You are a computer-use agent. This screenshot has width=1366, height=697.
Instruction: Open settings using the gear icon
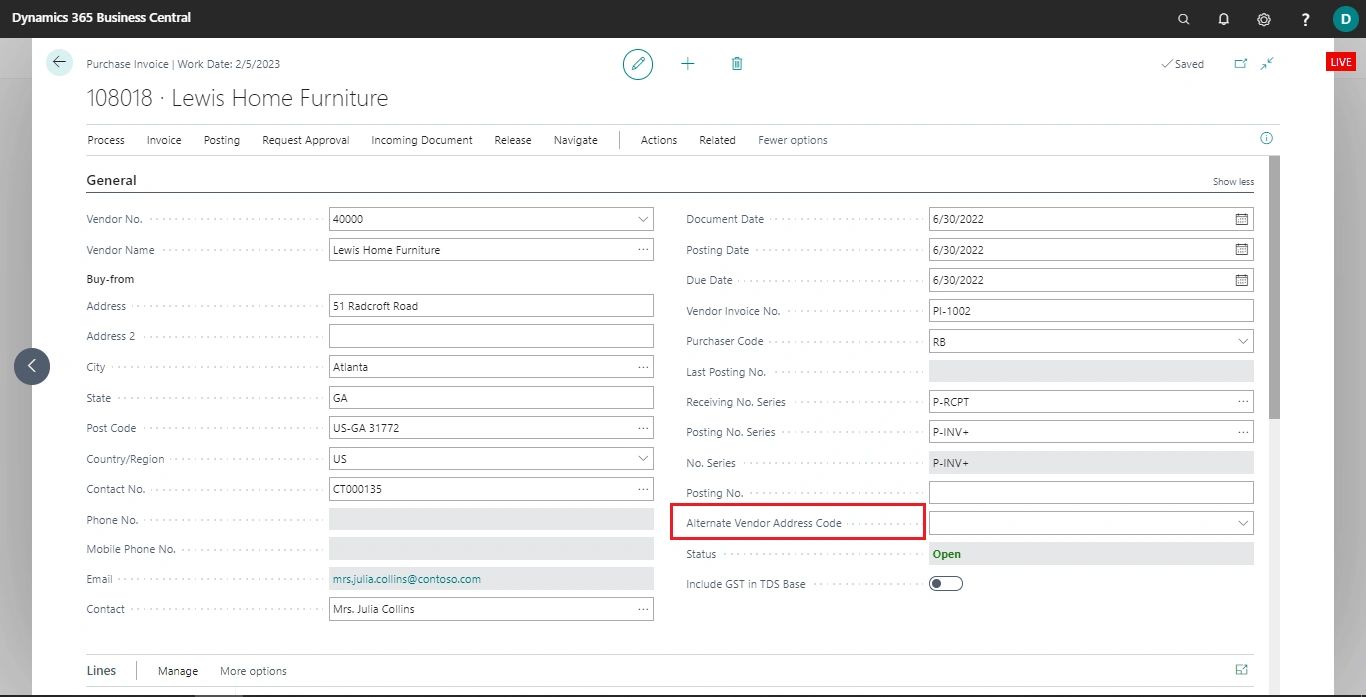click(1263, 19)
